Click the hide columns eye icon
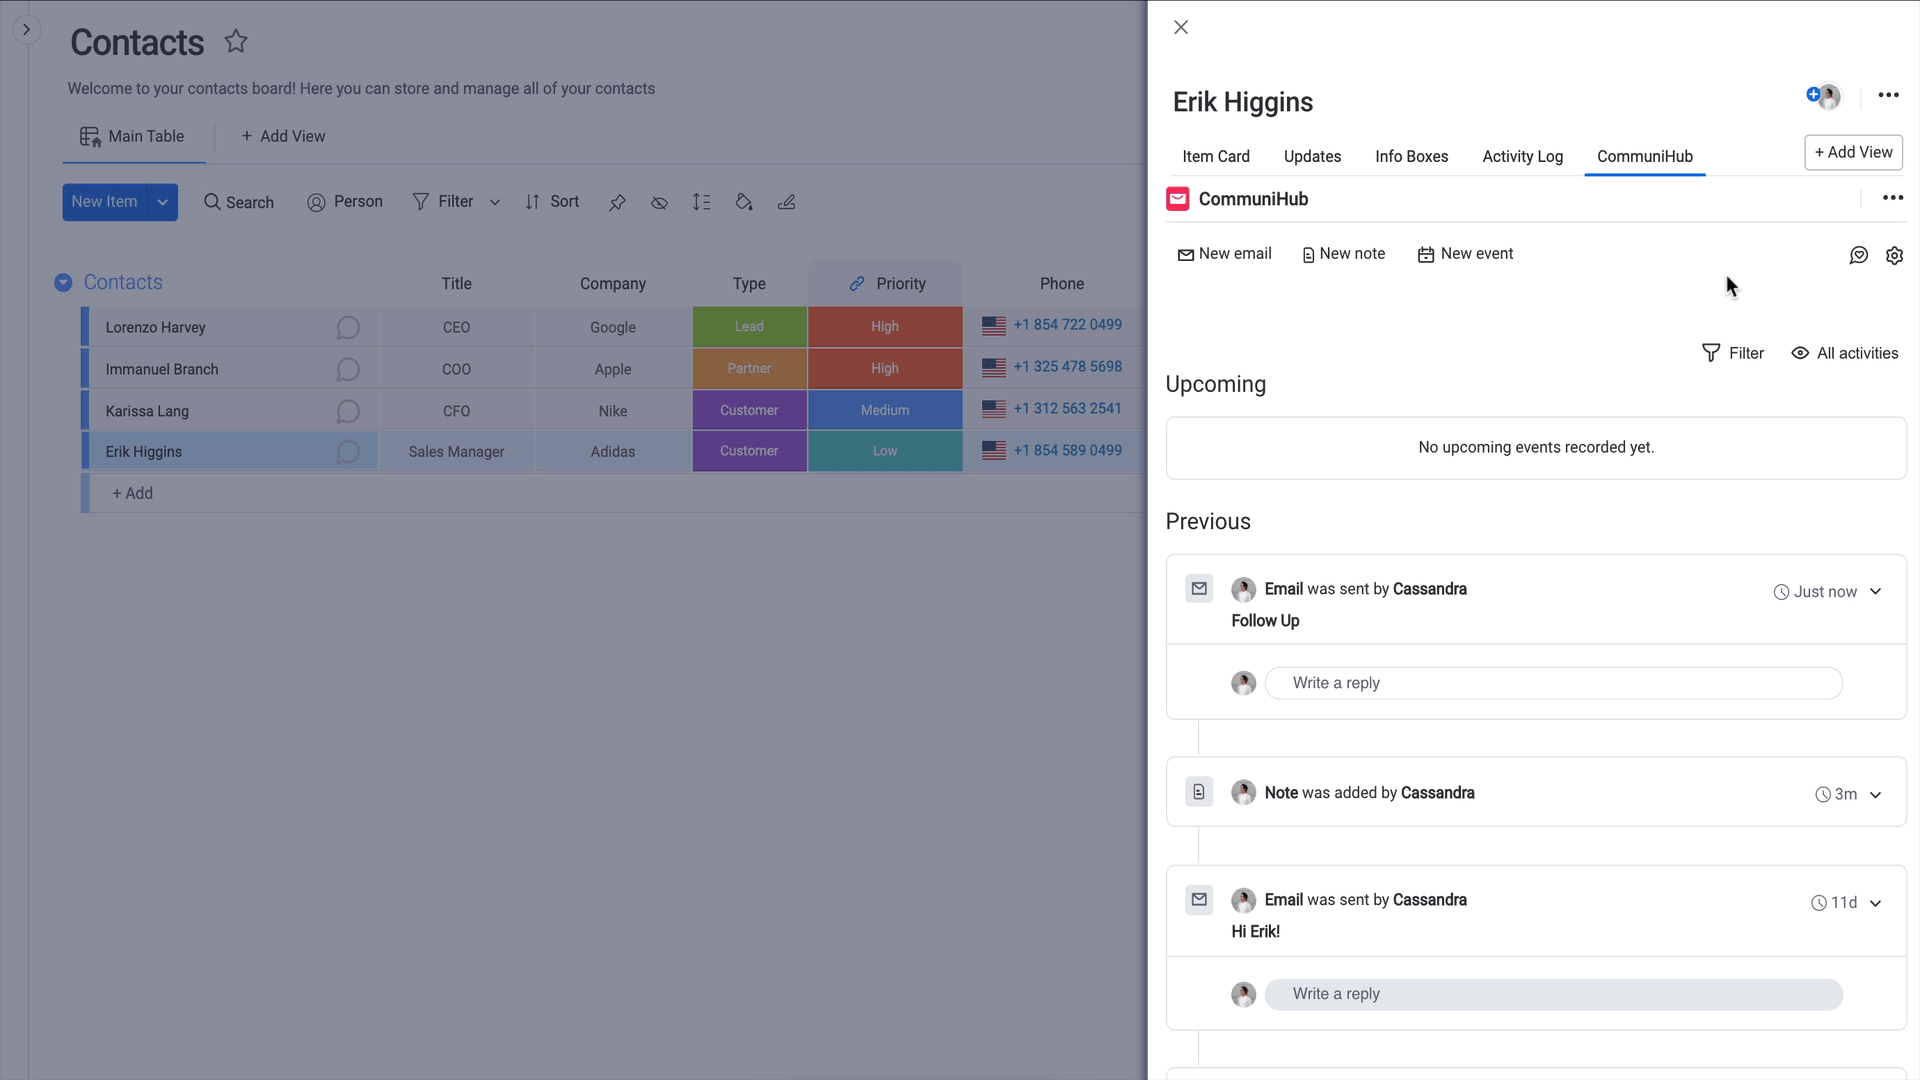The height and width of the screenshot is (1080, 1920). 659,202
